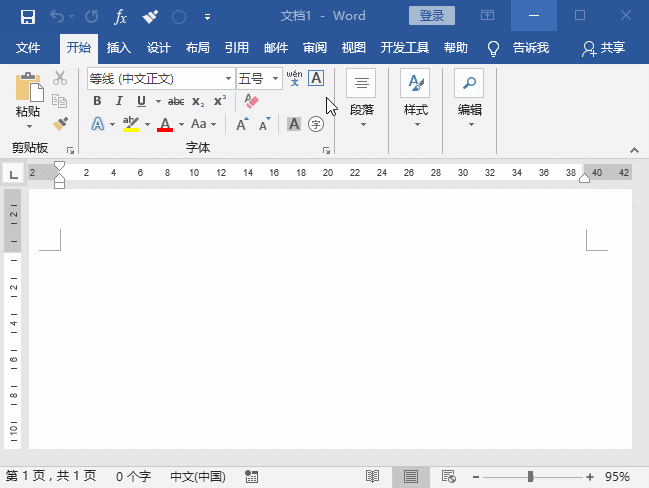649x488 pixels.
Task: Click the Save icon in title bar
Action: coord(27,16)
